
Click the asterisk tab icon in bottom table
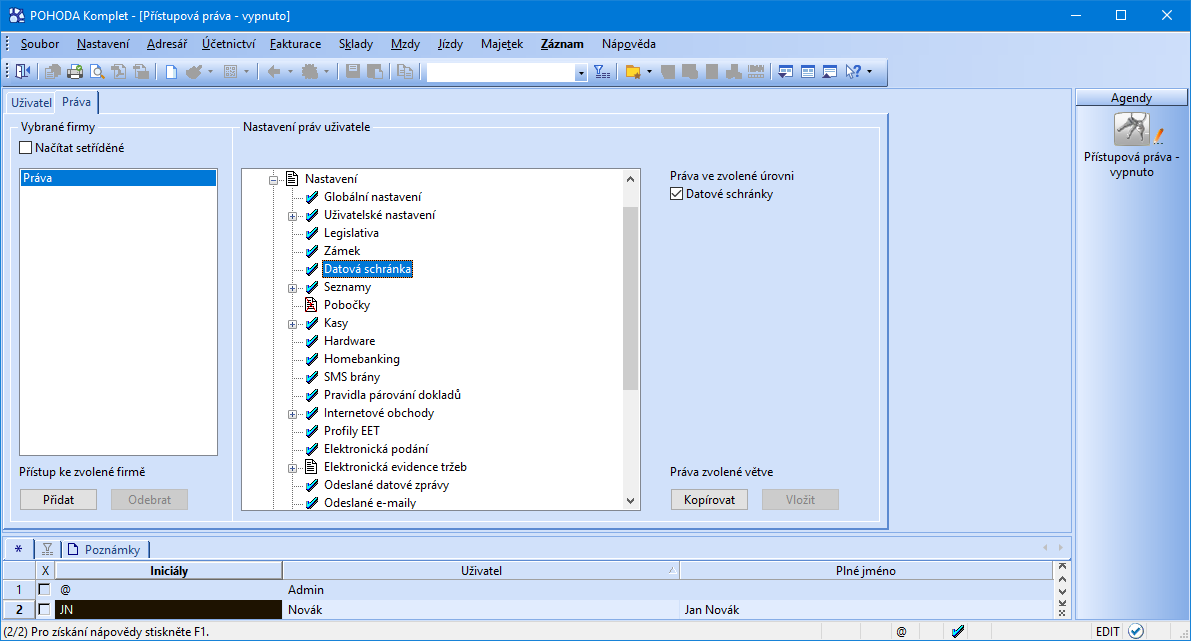(18, 549)
